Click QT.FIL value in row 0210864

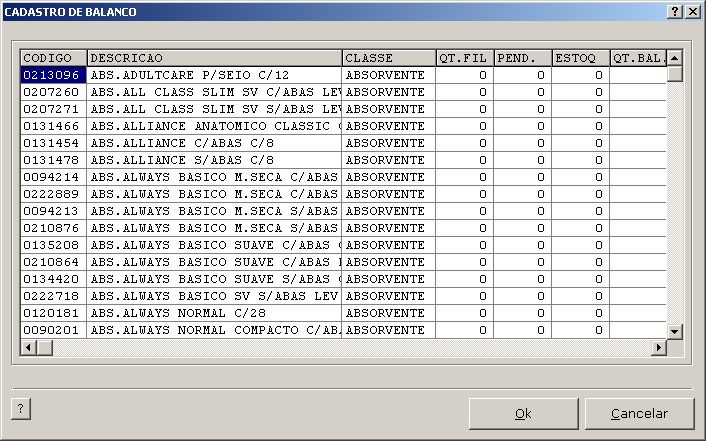(x=465, y=262)
